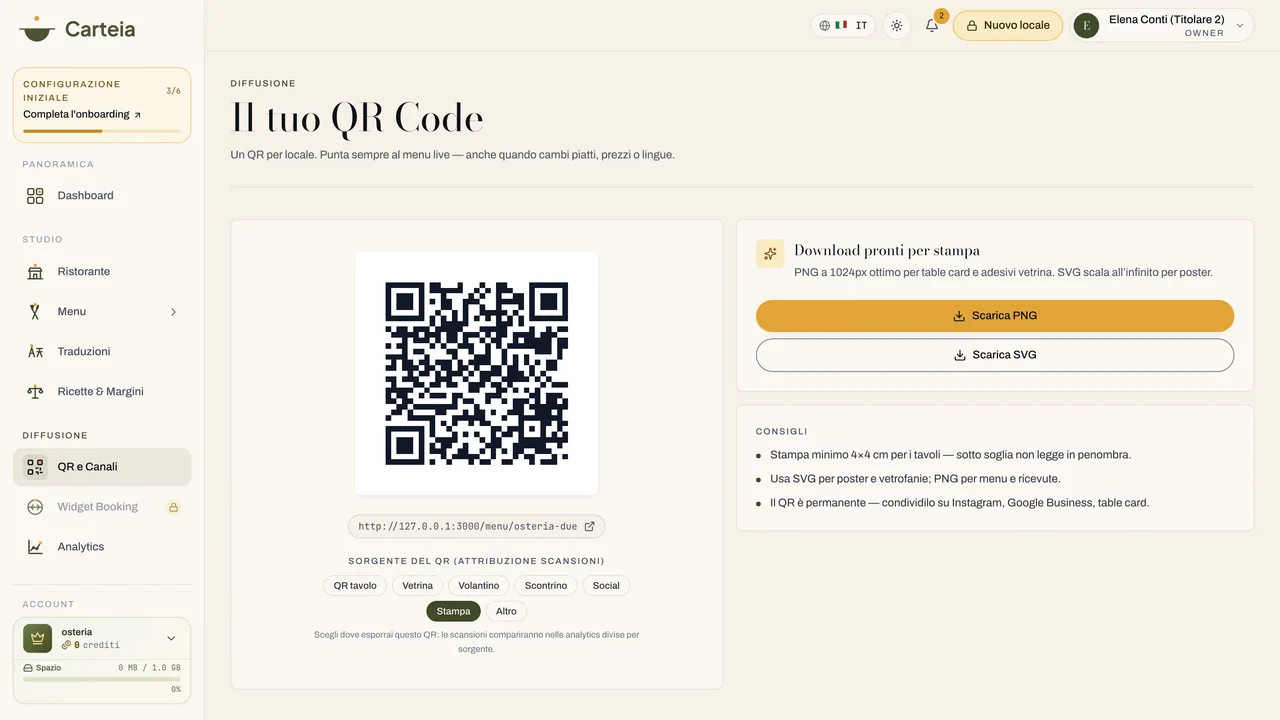Image resolution: width=1280 pixels, height=720 pixels.
Task: Open Ricette & Margini section
Action: [x=102, y=392]
